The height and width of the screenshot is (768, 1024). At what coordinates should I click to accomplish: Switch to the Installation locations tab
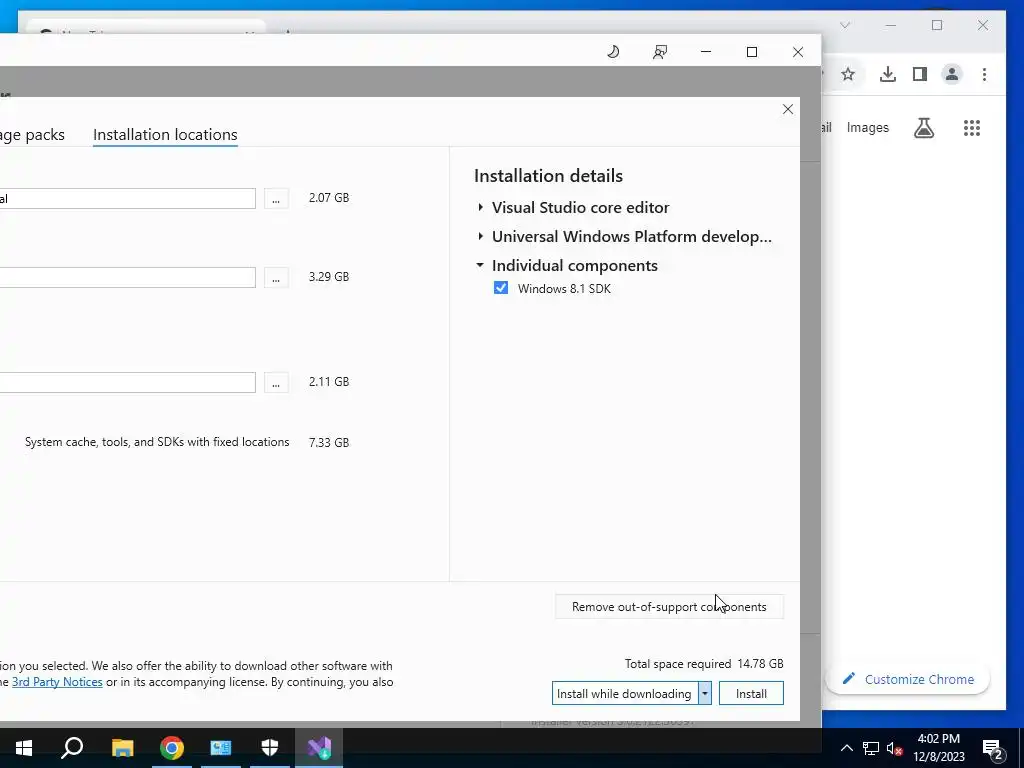point(165,135)
